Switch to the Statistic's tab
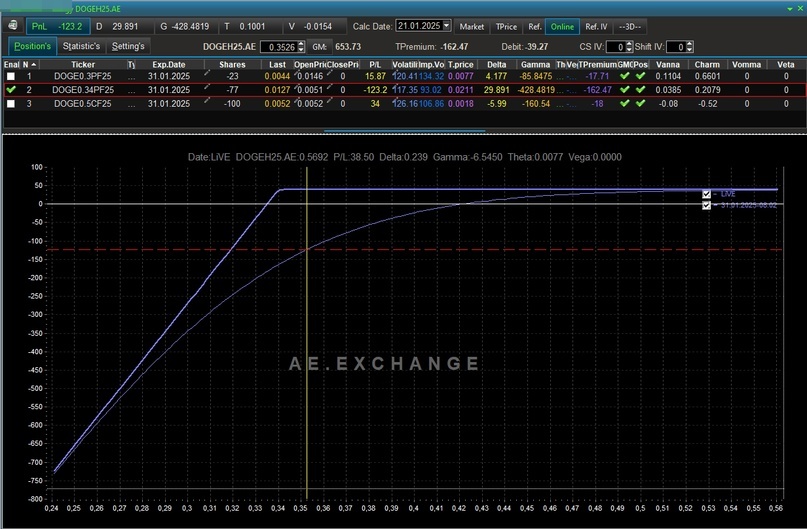Viewport: 807px width, 529px height. click(x=81, y=46)
